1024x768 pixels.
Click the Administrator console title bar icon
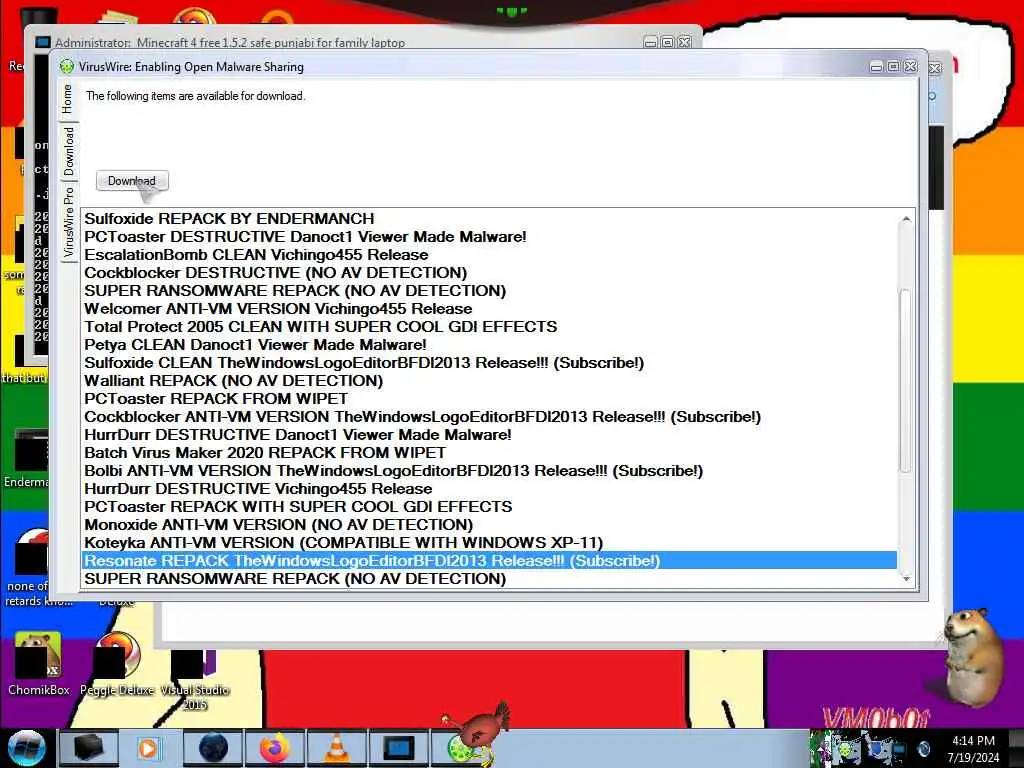tap(43, 42)
